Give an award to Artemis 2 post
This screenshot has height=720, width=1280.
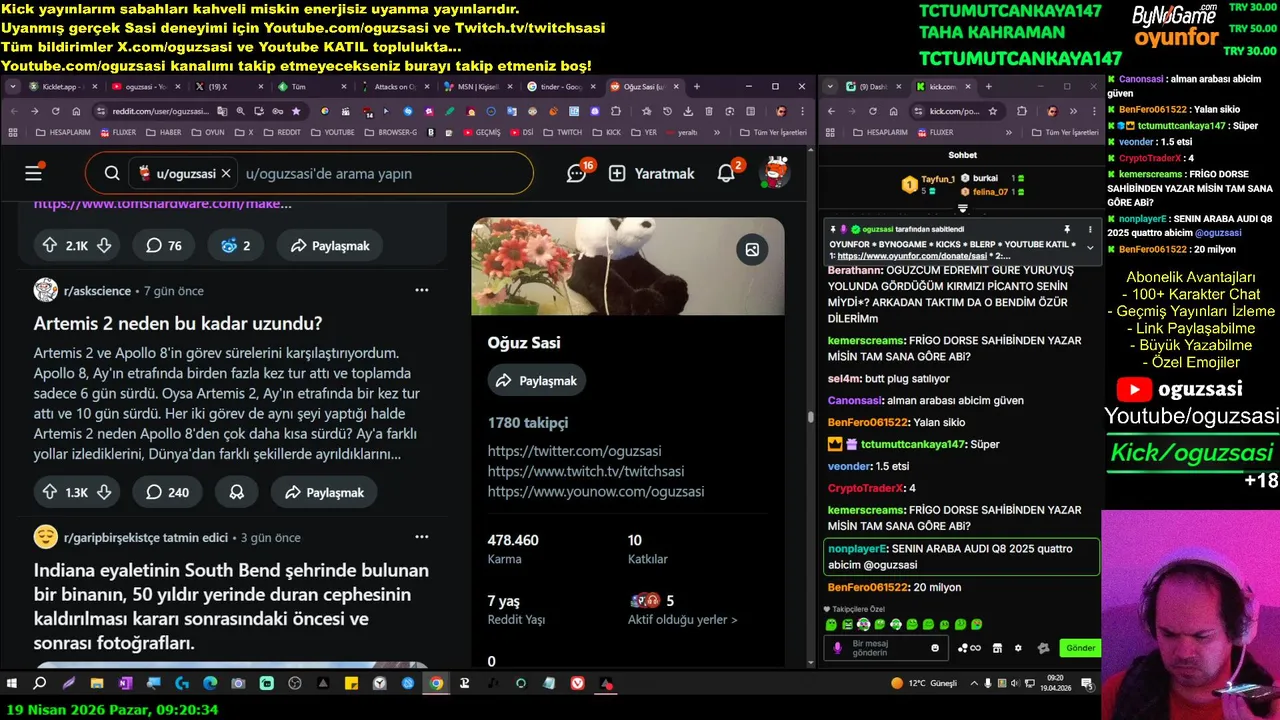237,492
